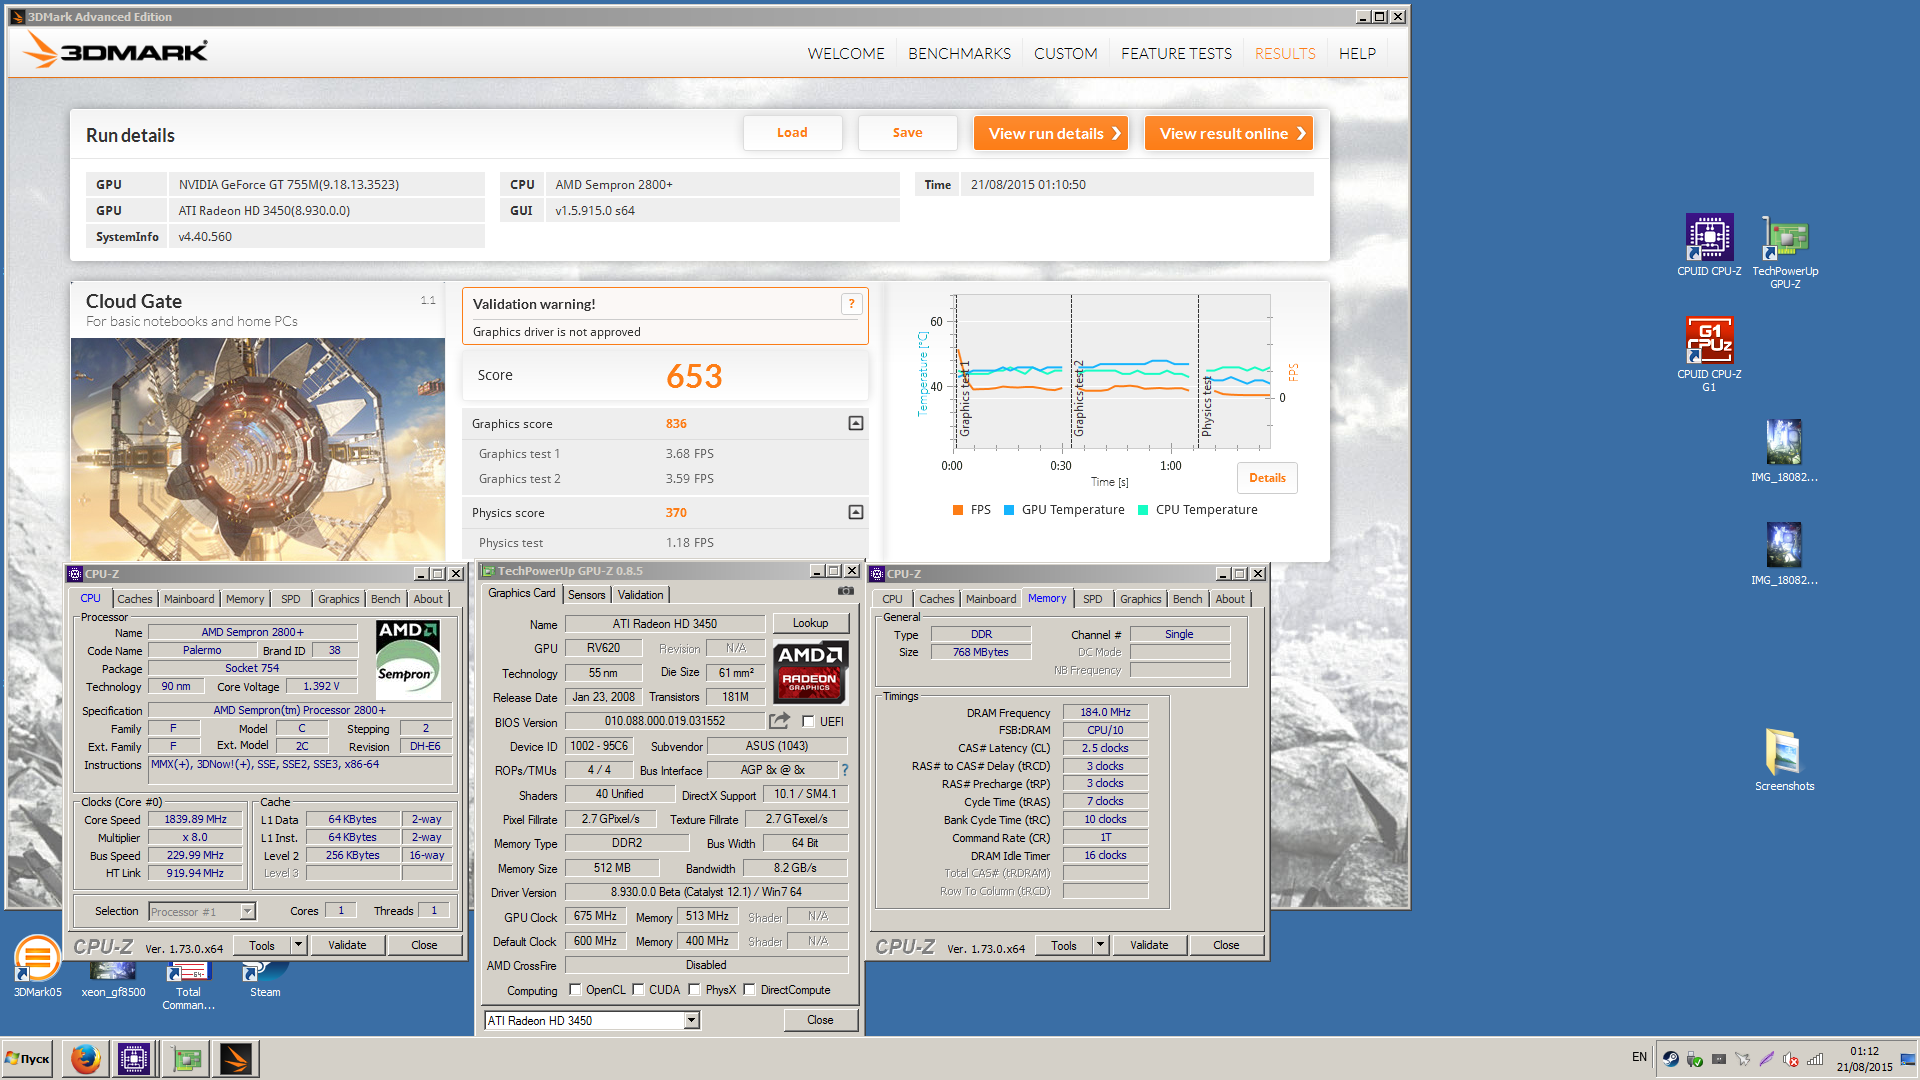Viewport: 1920px width, 1080px height.
Task: Open the lower IMG_18082 desktop image file
Action: click(x=1784, y=554)
